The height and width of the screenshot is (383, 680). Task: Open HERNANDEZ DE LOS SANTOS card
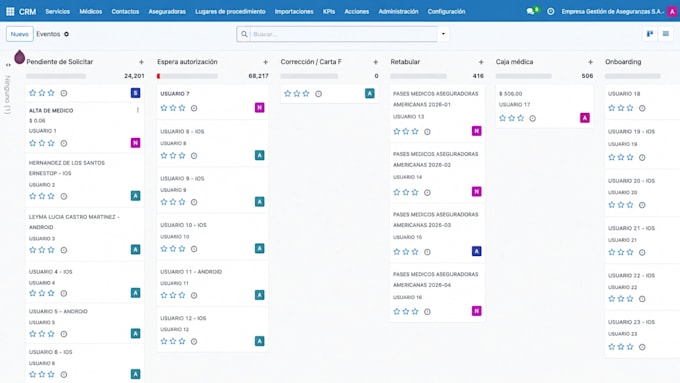(85, 180)
